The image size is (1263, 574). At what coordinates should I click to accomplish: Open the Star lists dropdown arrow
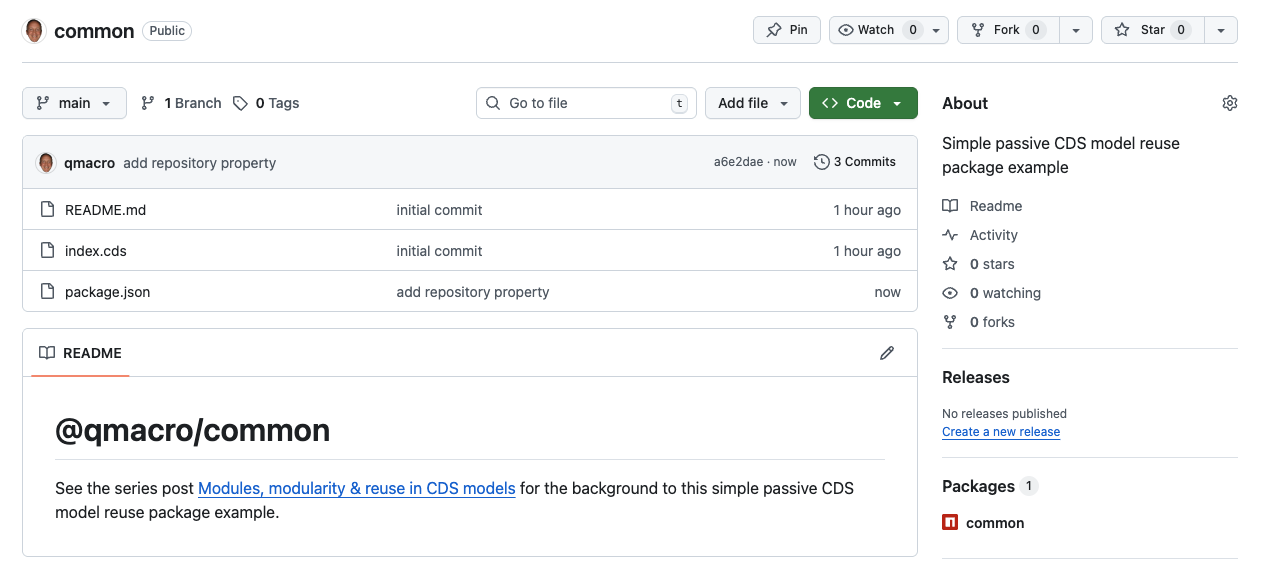click(1221, 30)
